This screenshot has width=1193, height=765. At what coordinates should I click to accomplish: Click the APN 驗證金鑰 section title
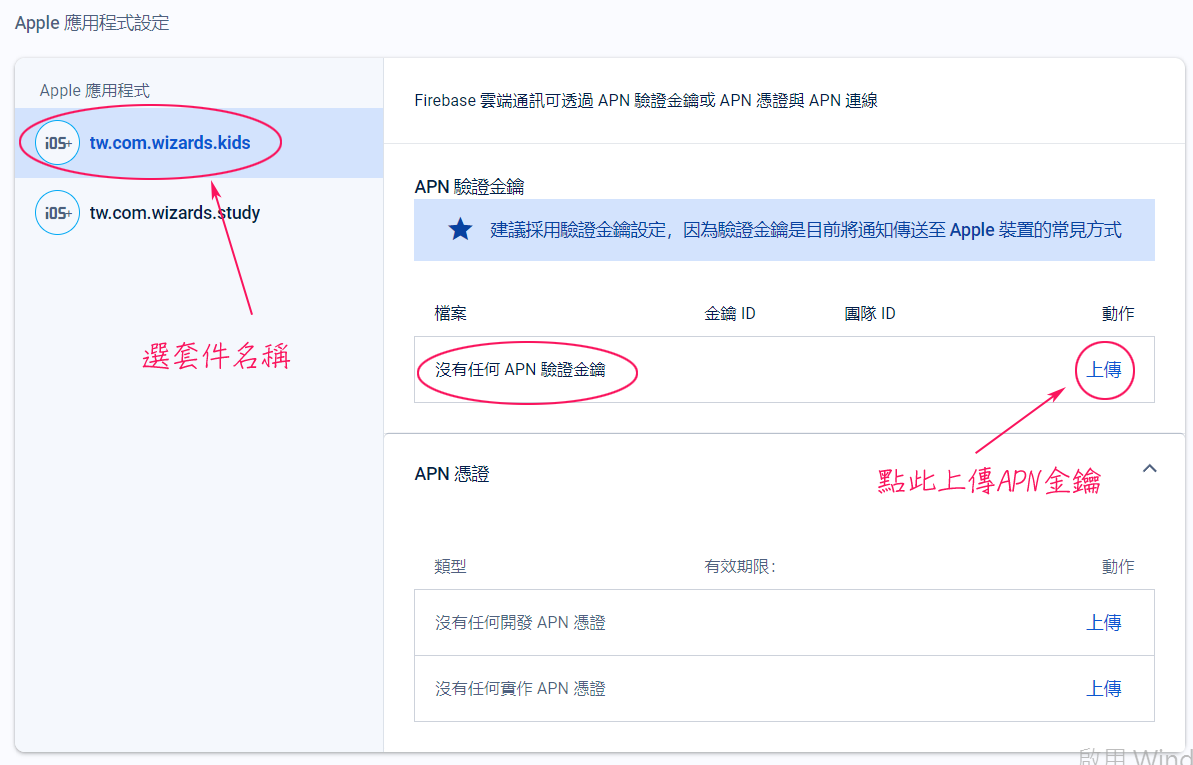[x=469, y=186]
